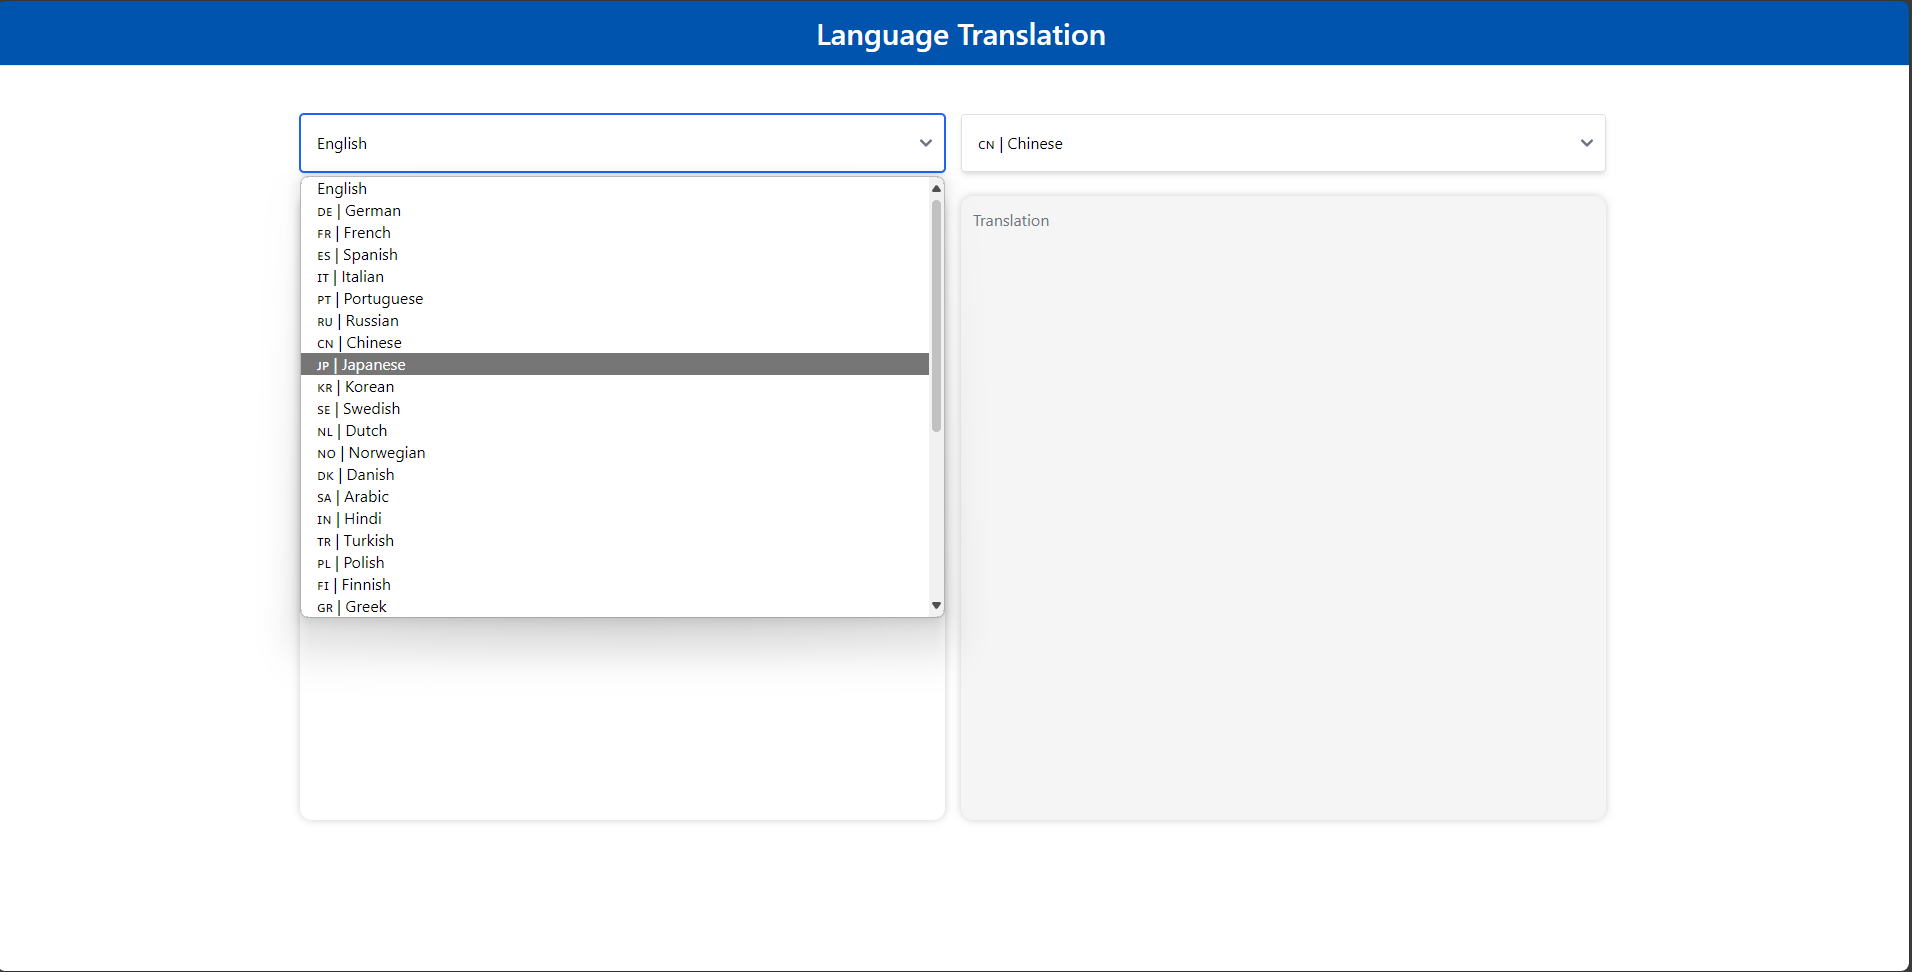This screenshot has width=1912, height=972.
Task: Open the target language Chinese dropdown
Action: coord(1270,143)
